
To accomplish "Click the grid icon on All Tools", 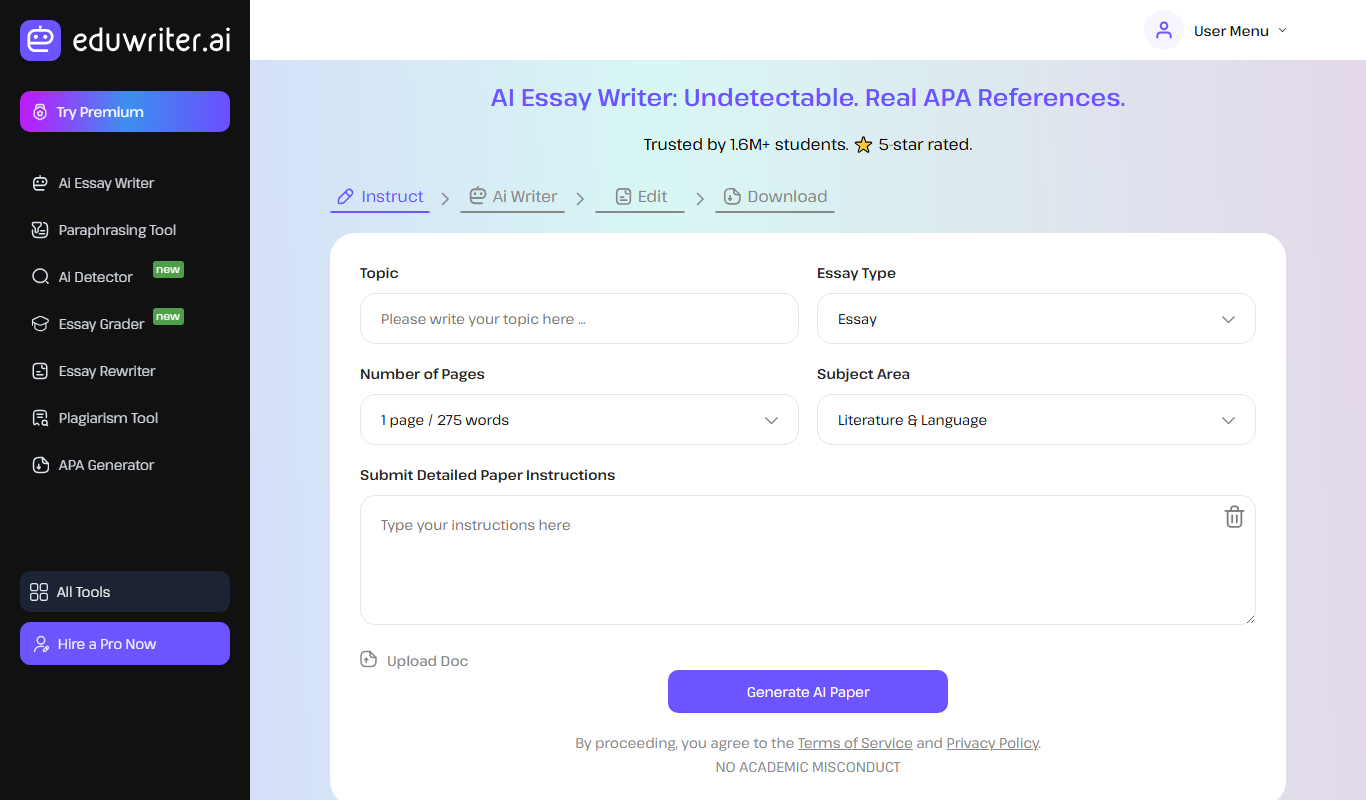I will click(39, 592).
